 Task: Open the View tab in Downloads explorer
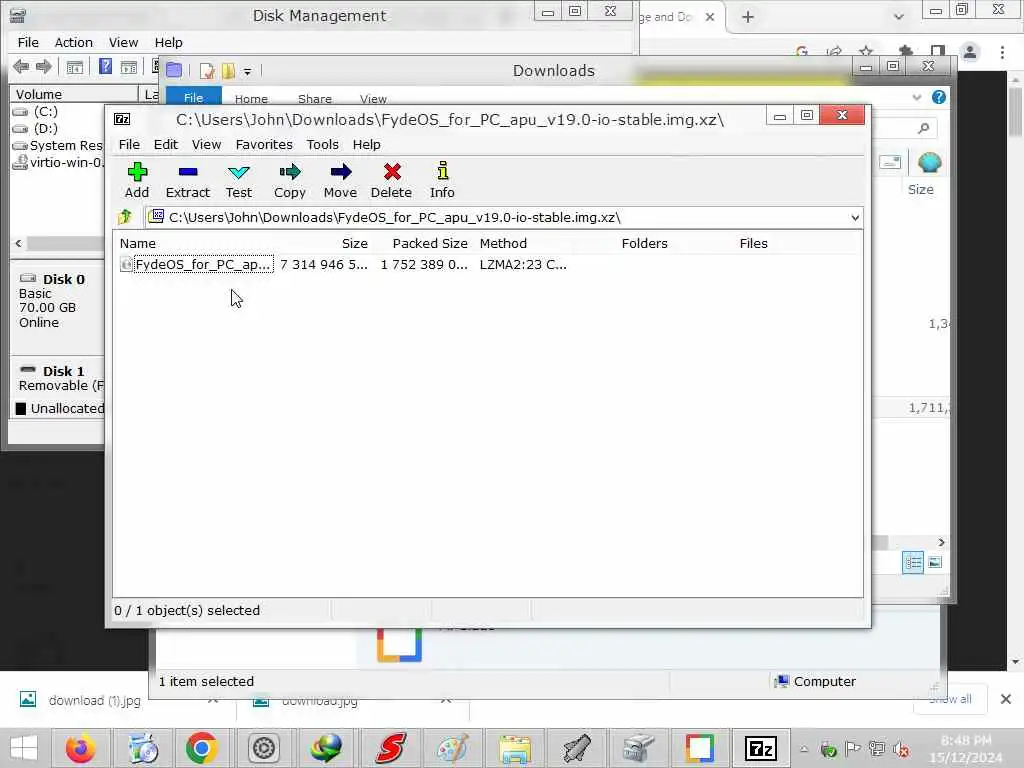373,99
